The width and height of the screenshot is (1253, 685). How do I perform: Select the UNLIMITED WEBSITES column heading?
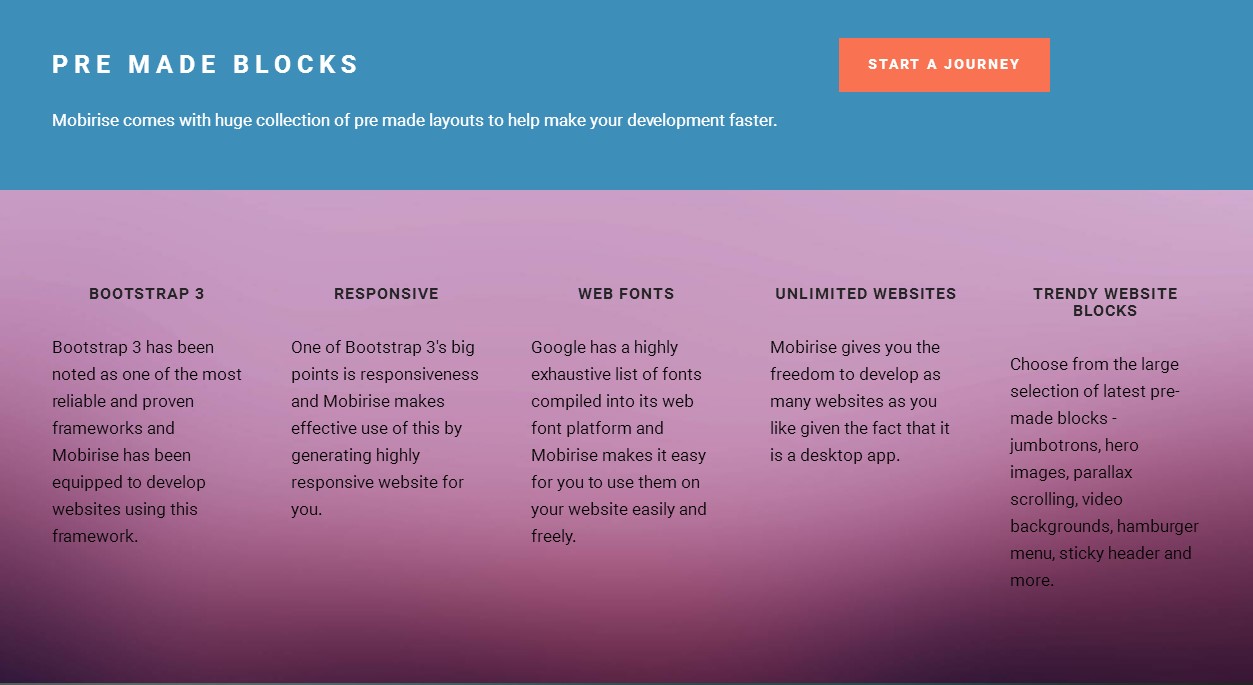[866, 294]
